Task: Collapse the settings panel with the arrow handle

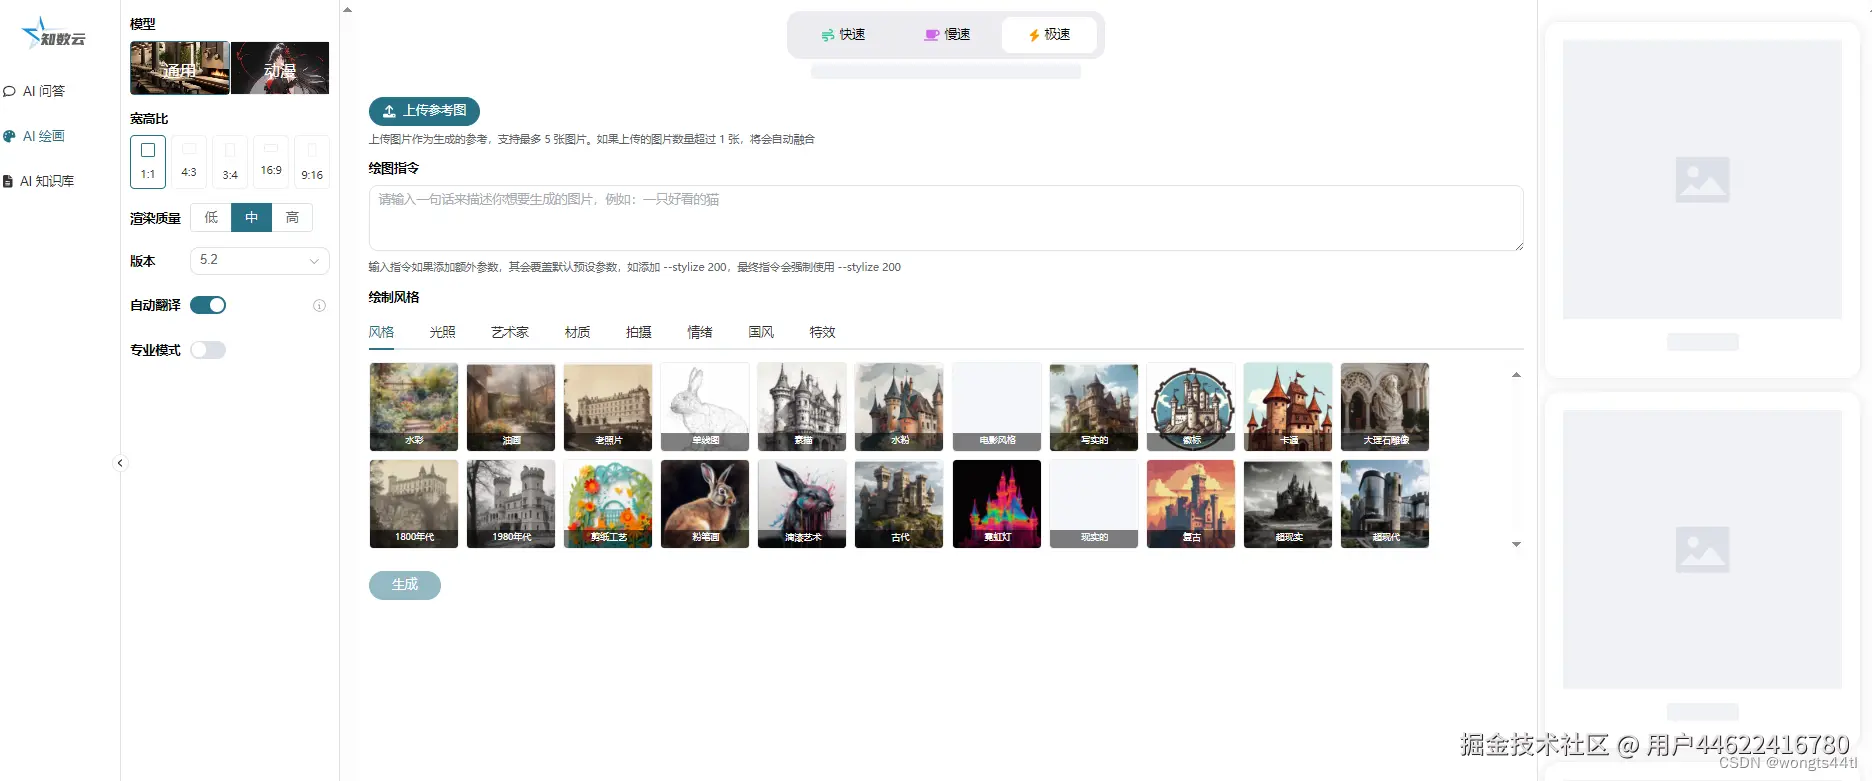Action: [x=120, y=463]
